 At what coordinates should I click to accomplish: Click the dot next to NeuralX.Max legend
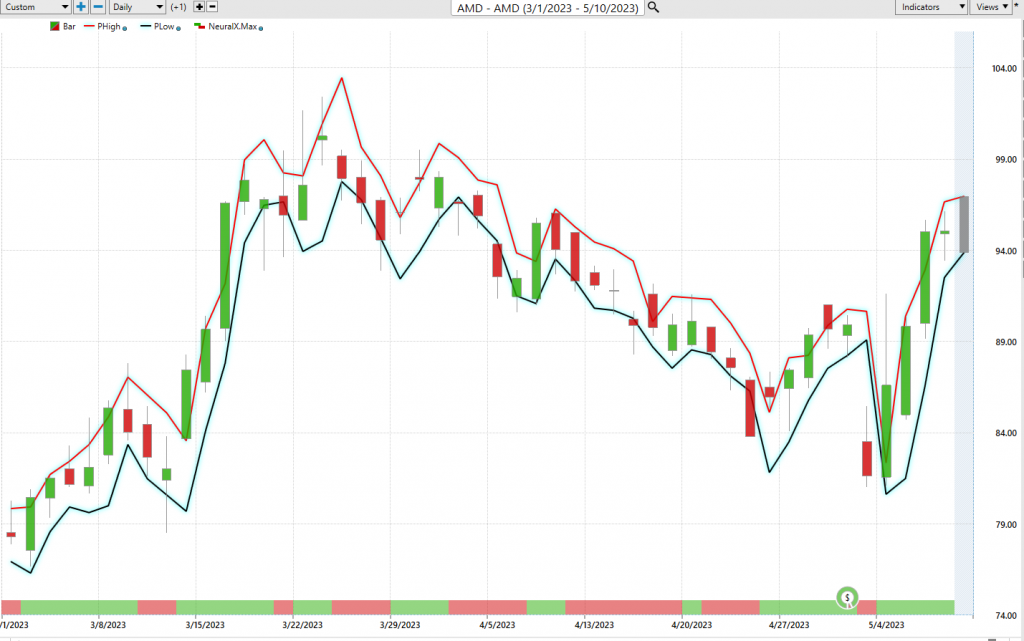pos(261,28)
